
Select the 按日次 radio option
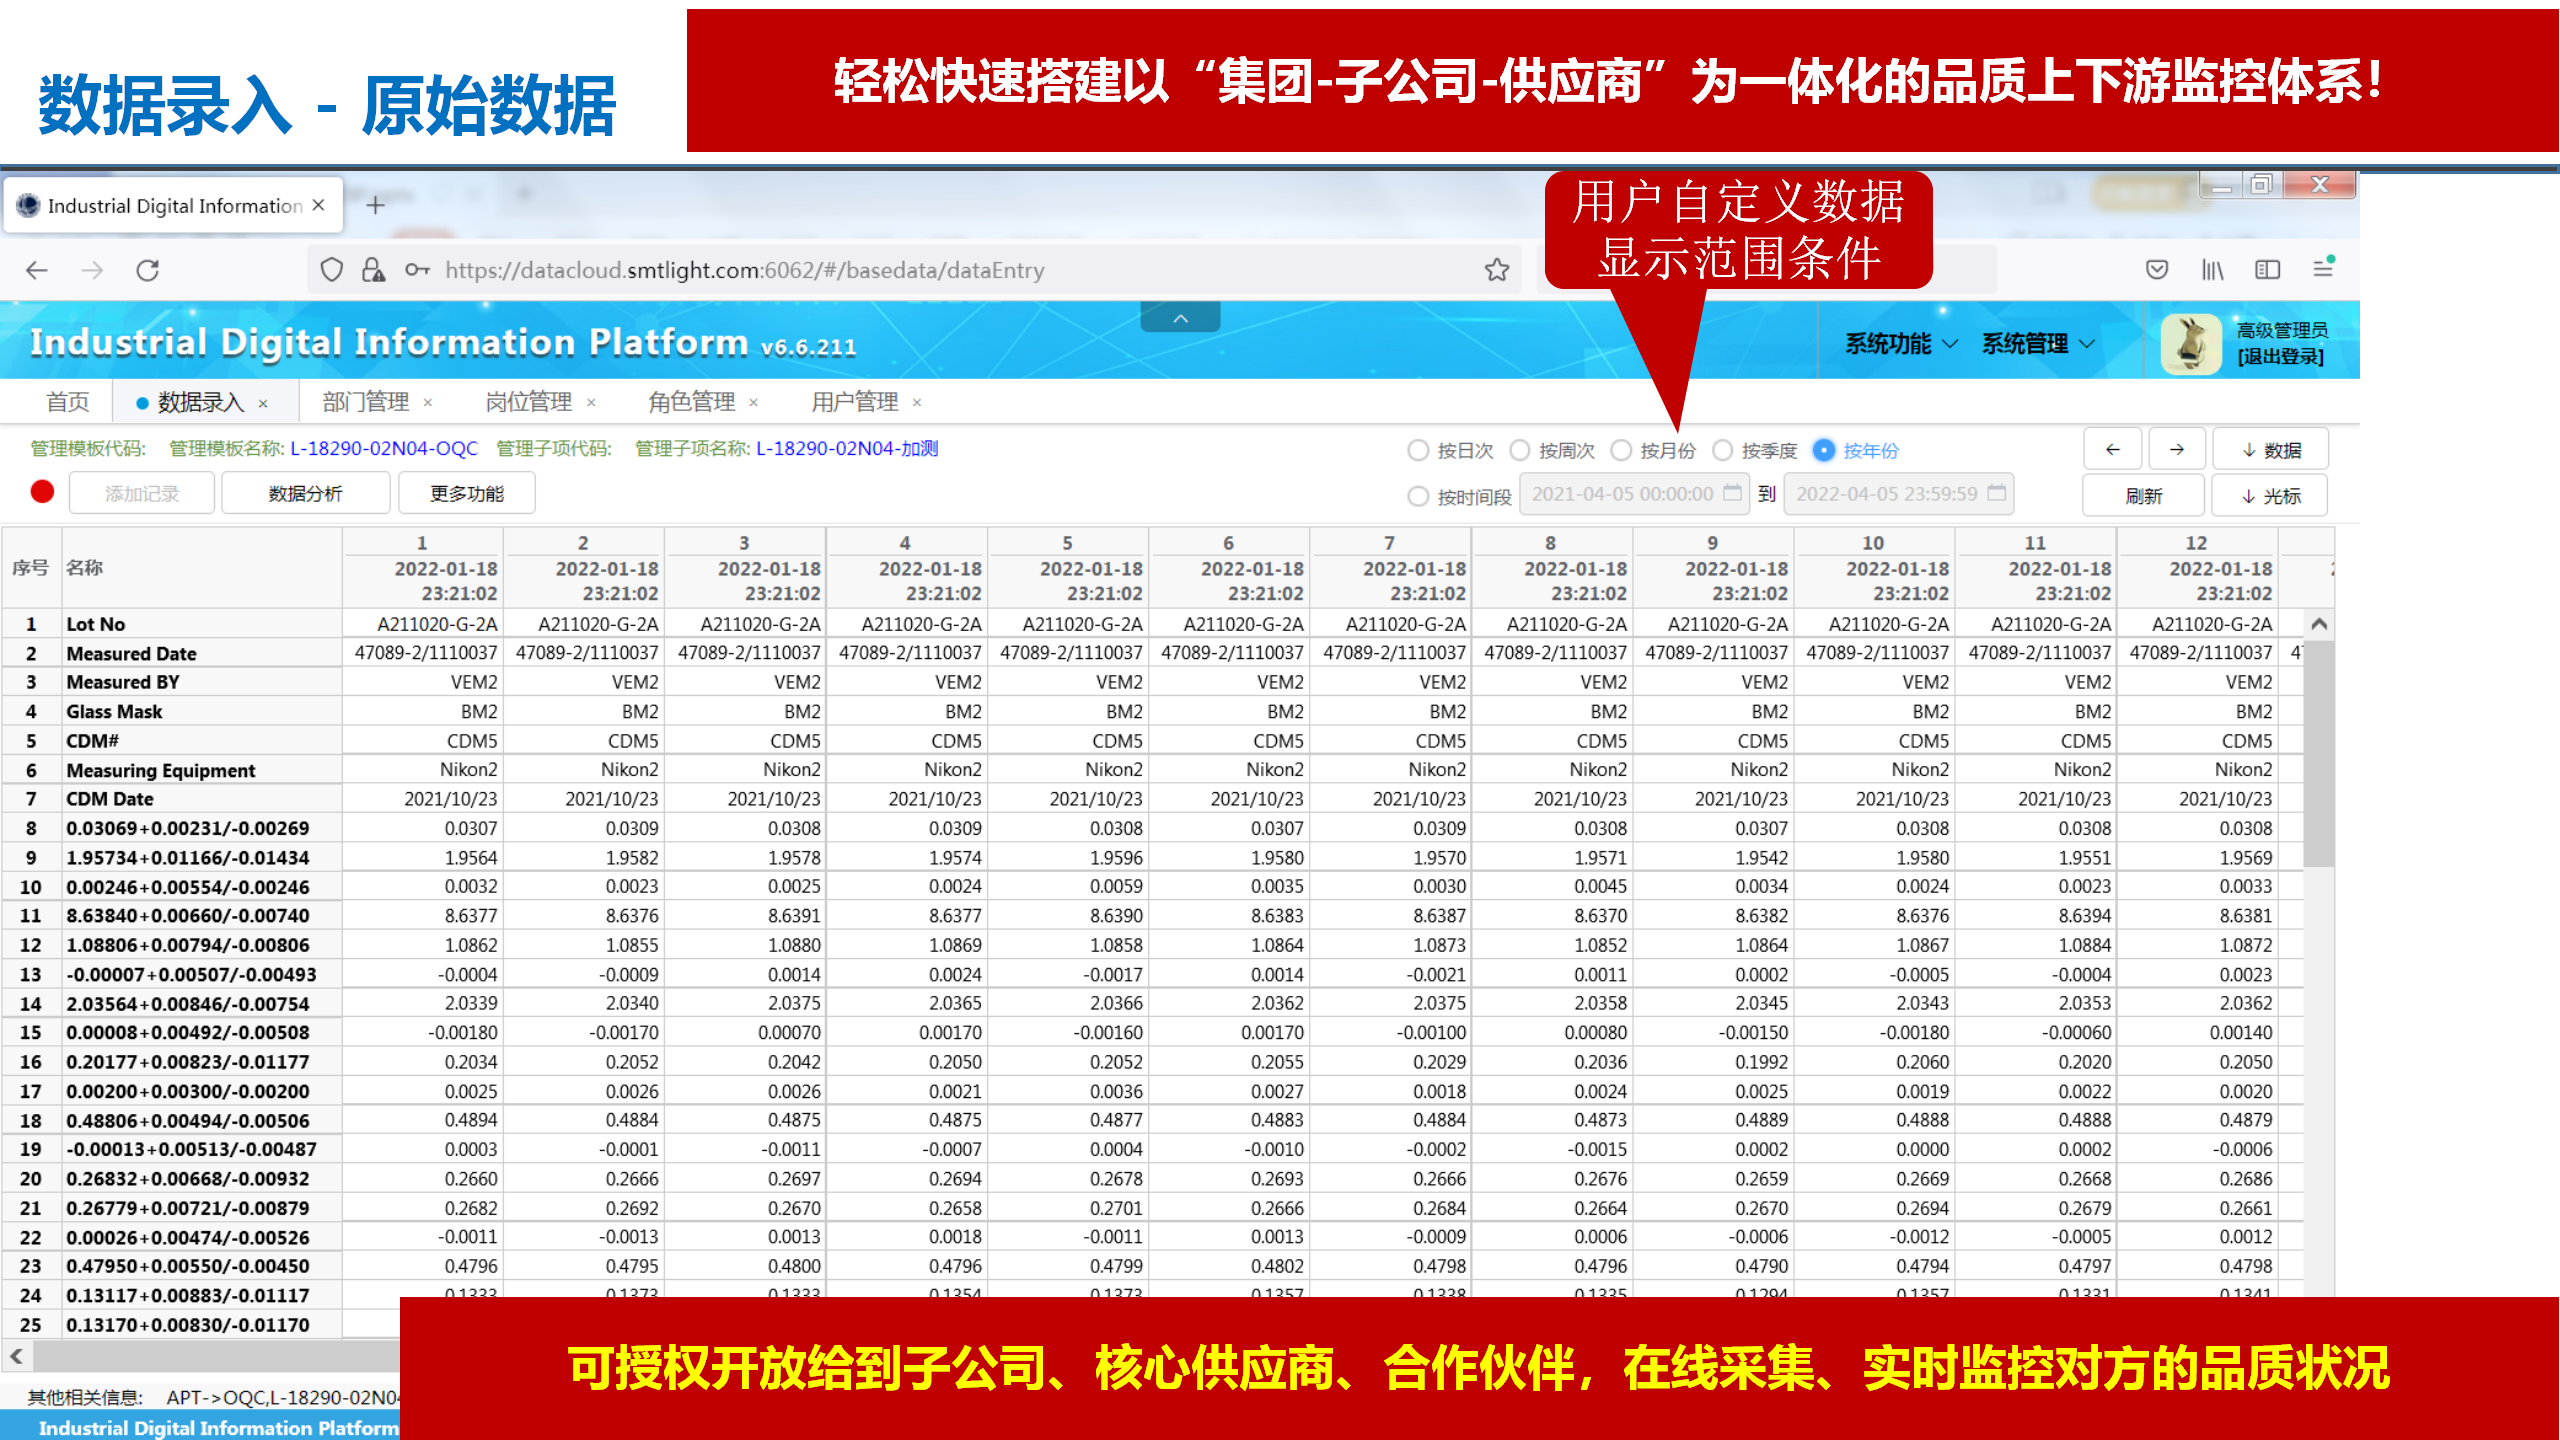1418,451
